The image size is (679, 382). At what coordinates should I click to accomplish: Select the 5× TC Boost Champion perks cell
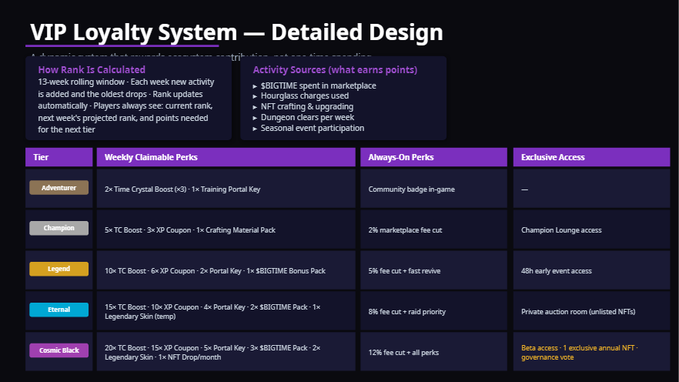point(226,230)
